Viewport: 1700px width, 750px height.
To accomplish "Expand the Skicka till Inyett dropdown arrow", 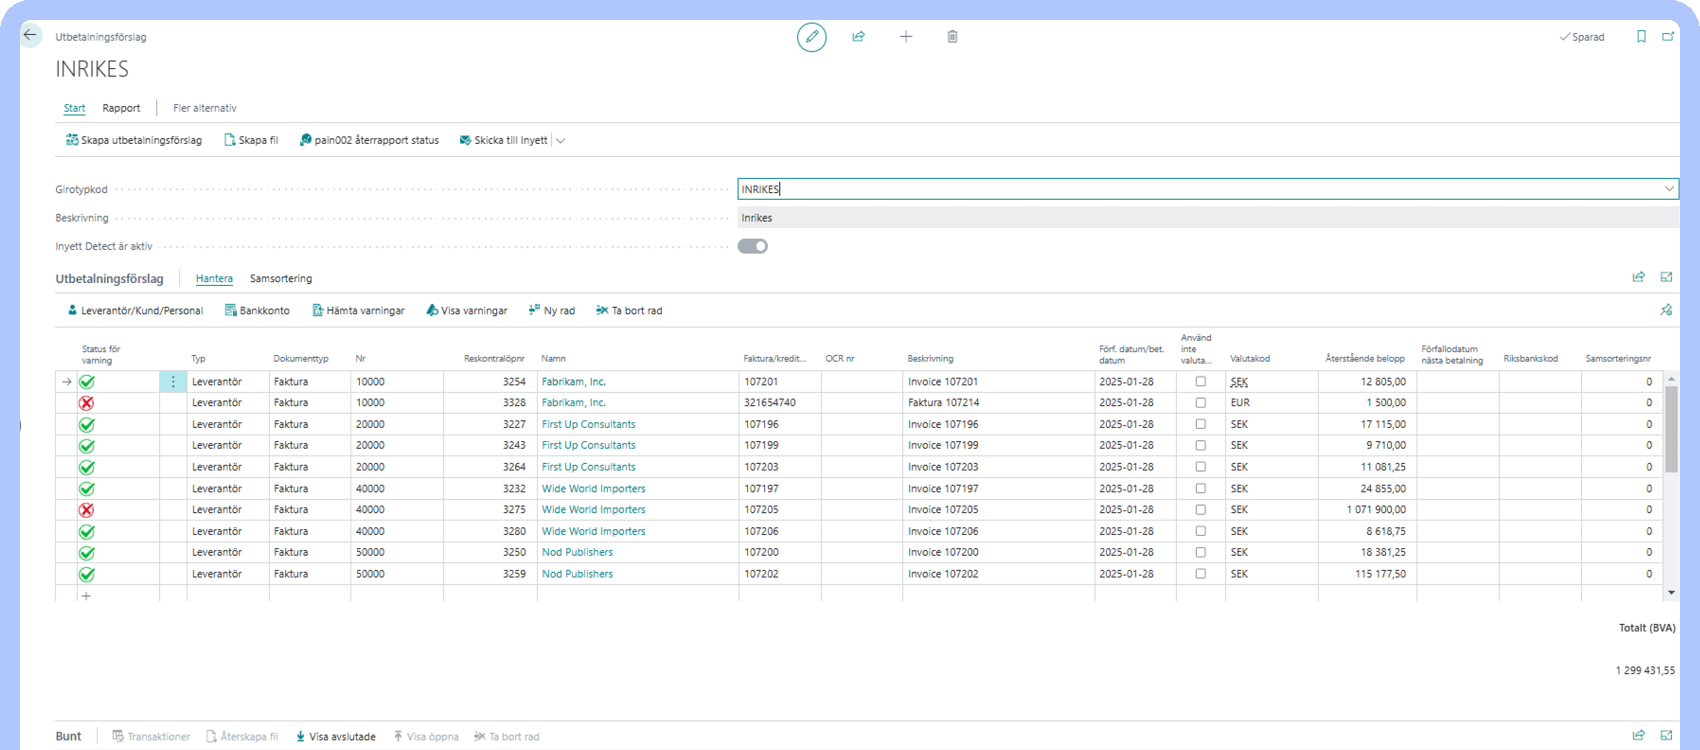I will [561, 141].
